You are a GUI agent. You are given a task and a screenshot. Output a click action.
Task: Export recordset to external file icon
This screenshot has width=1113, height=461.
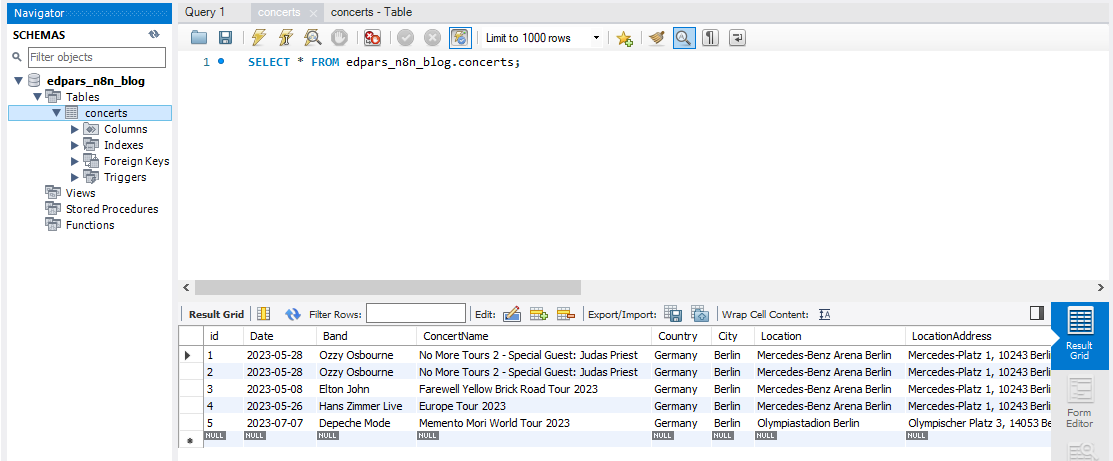pyautogui.click(x=673, y=314)
